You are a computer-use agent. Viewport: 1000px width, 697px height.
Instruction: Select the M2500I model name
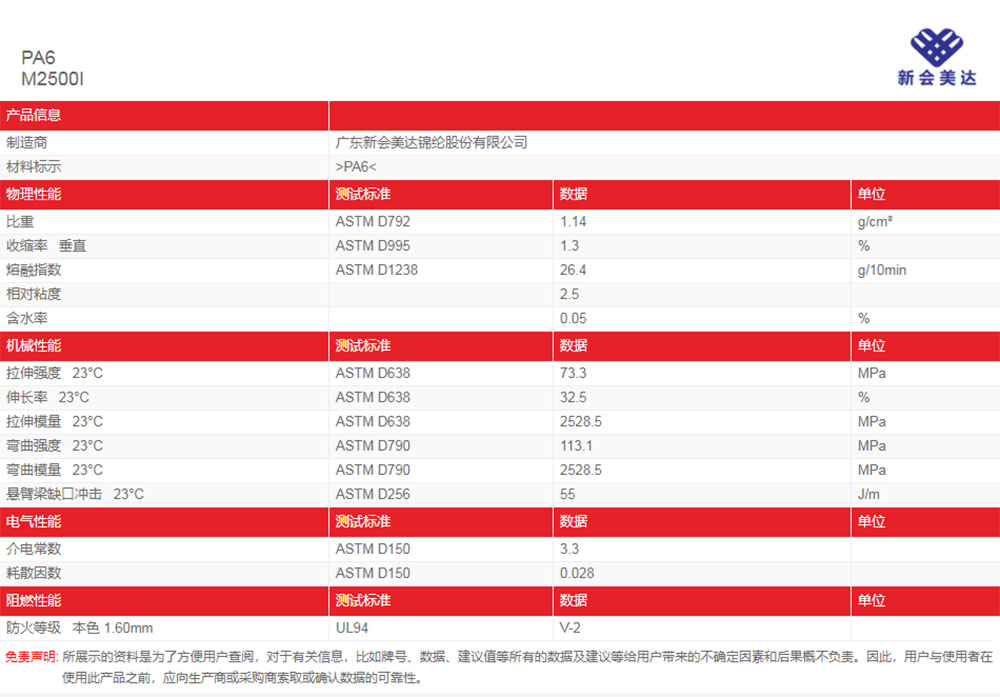pos(52,79)
